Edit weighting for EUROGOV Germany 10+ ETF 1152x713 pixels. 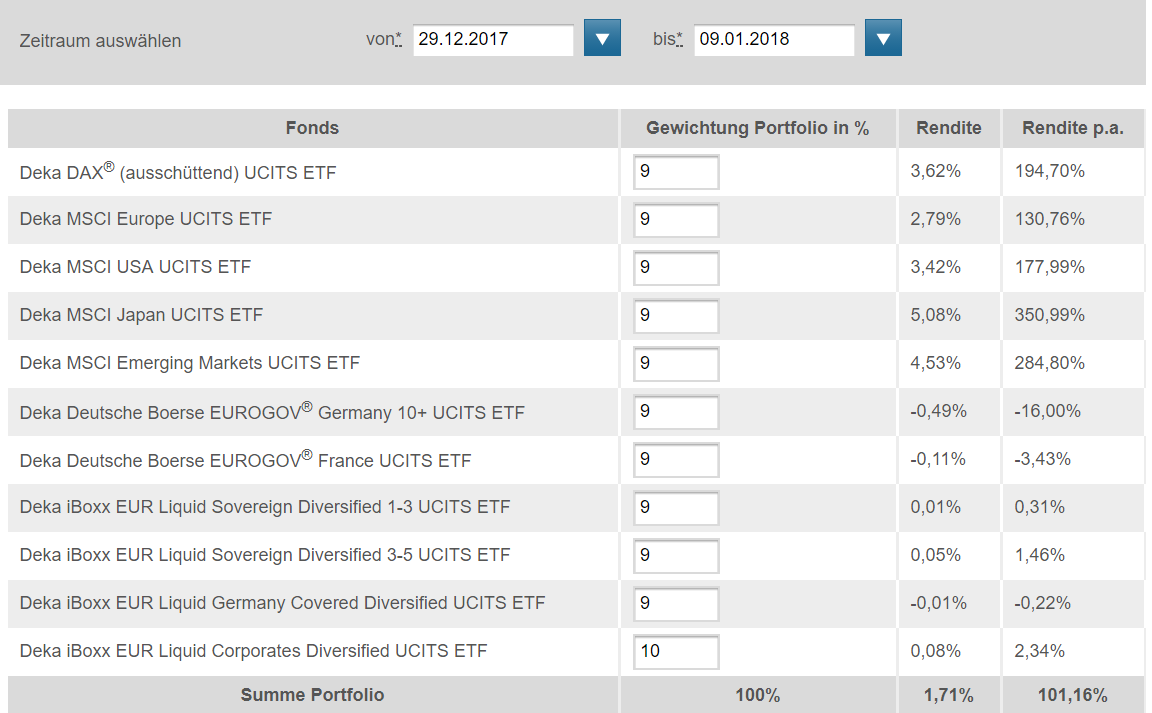tap(676, 412)
